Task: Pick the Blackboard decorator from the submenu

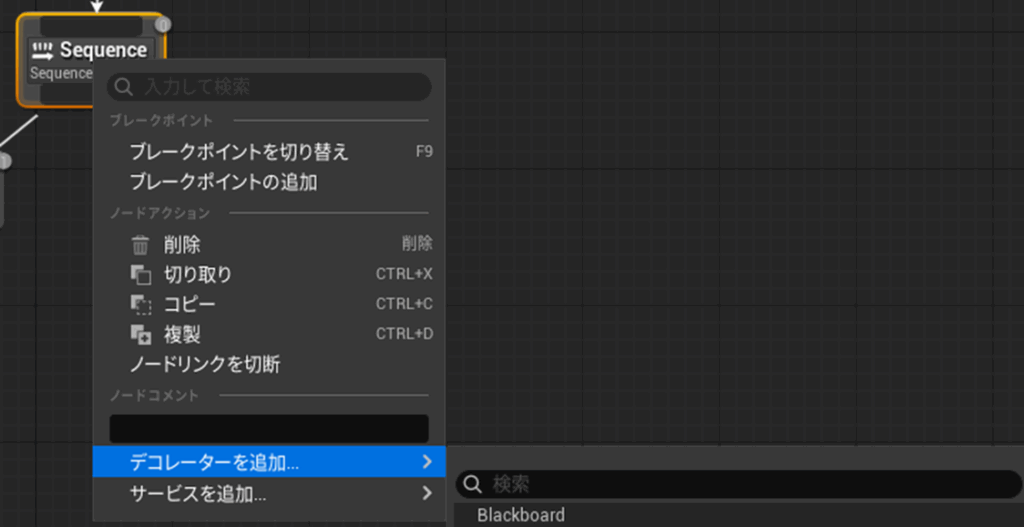Action: click(521, 516)
